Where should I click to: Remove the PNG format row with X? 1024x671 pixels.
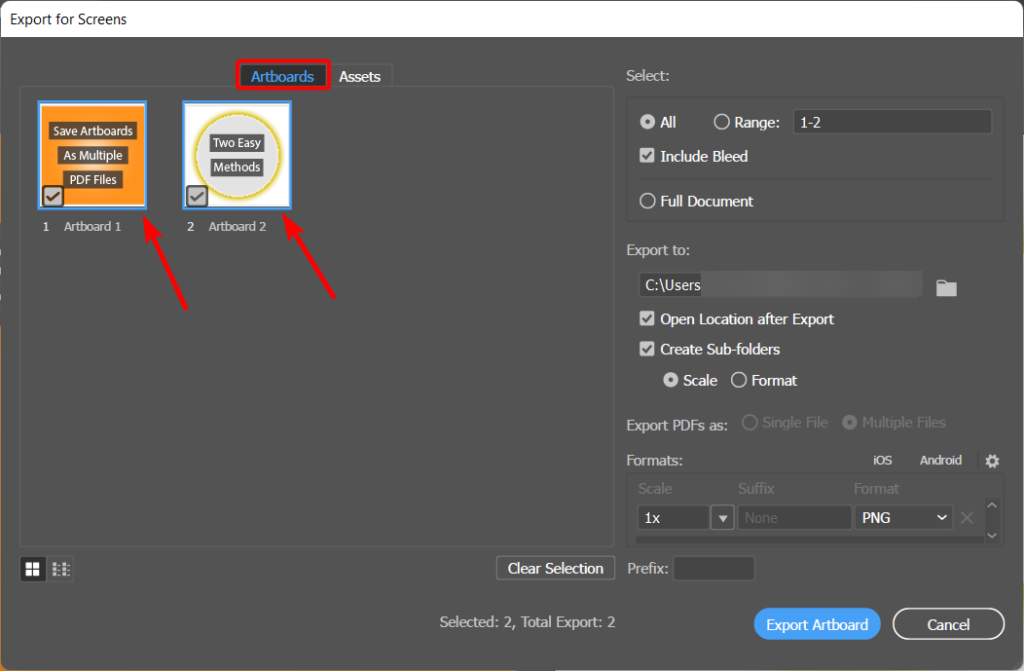point(966,518)
